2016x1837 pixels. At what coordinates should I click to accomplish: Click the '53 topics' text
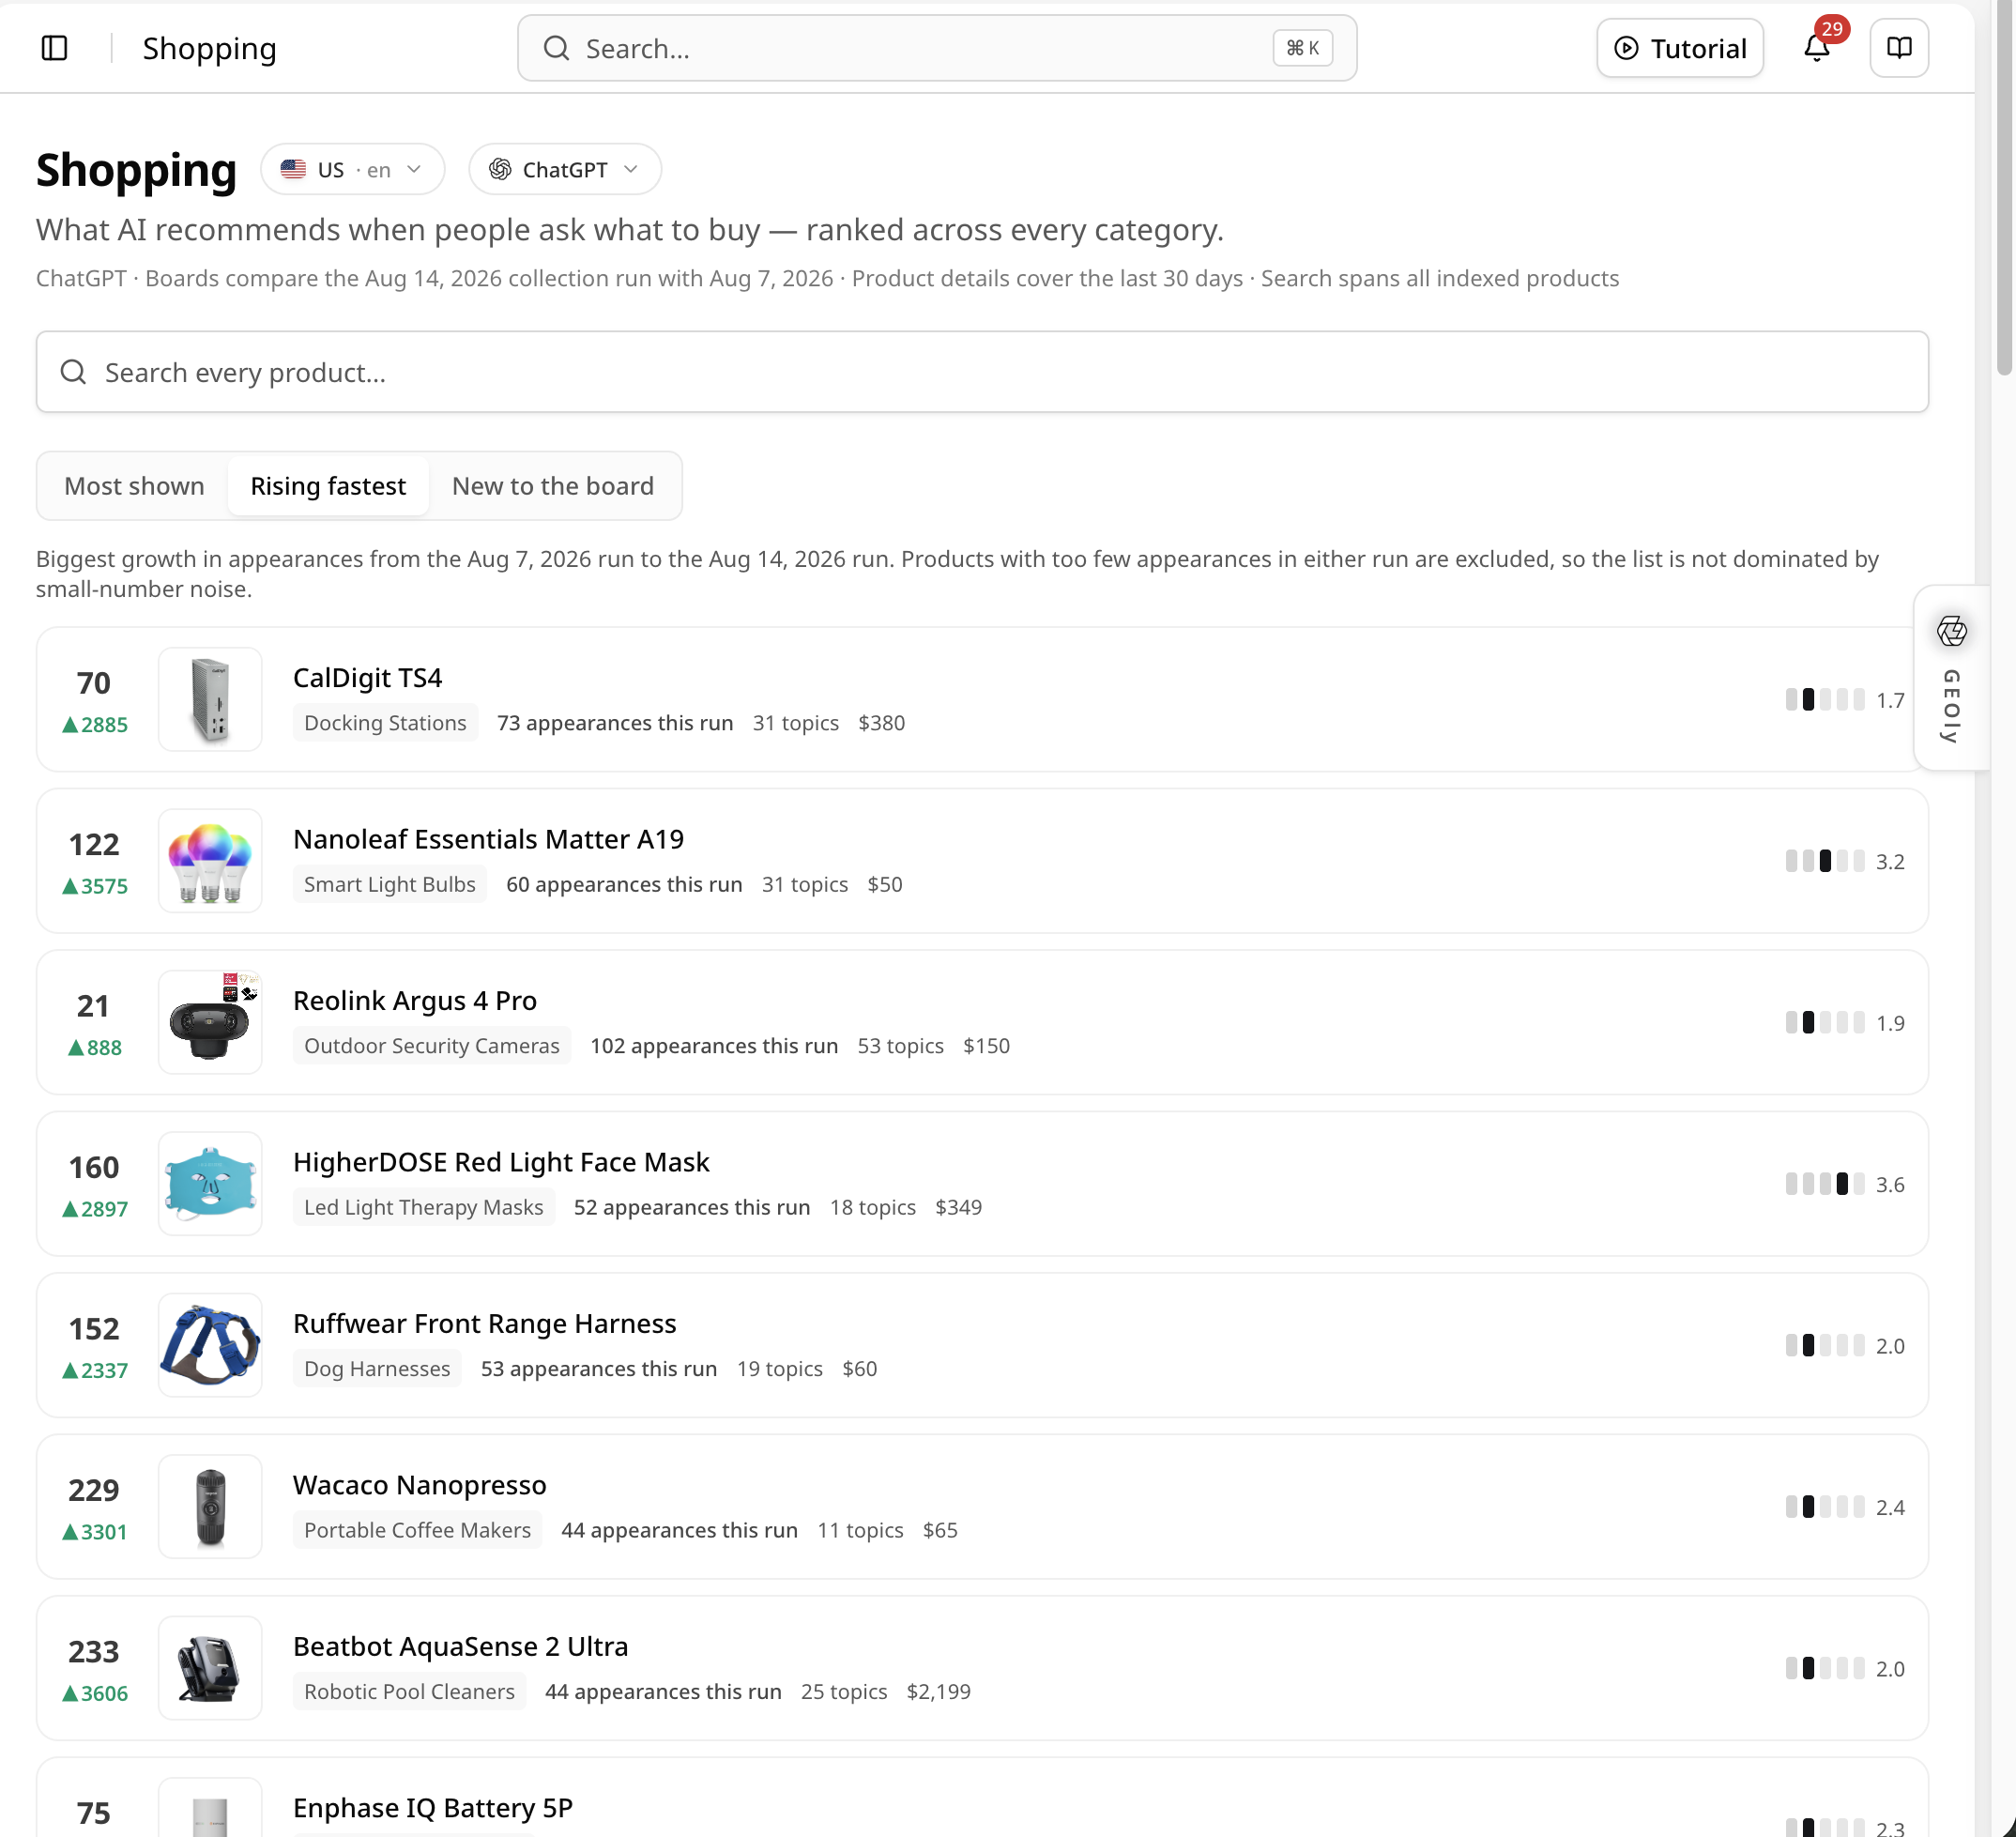point(900,1045)
